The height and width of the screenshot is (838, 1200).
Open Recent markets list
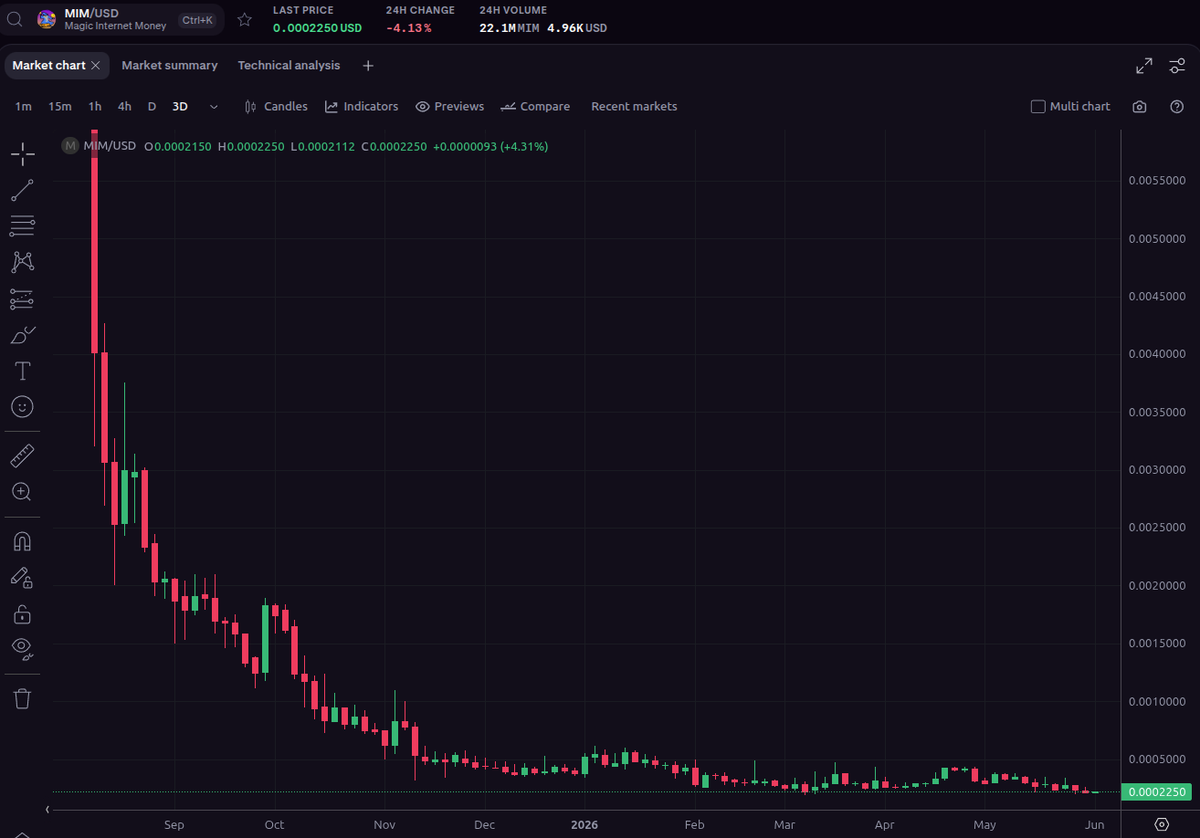(x=634, y=106)
